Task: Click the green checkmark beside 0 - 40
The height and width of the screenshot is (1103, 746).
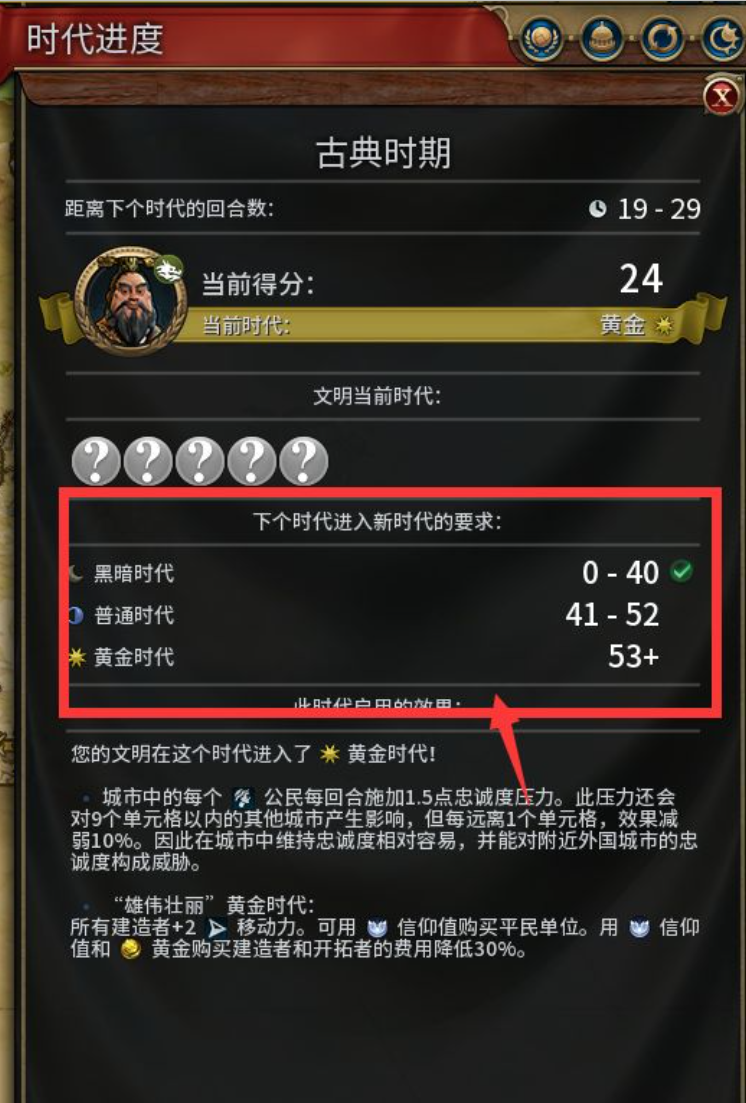Action: point(681,572)
